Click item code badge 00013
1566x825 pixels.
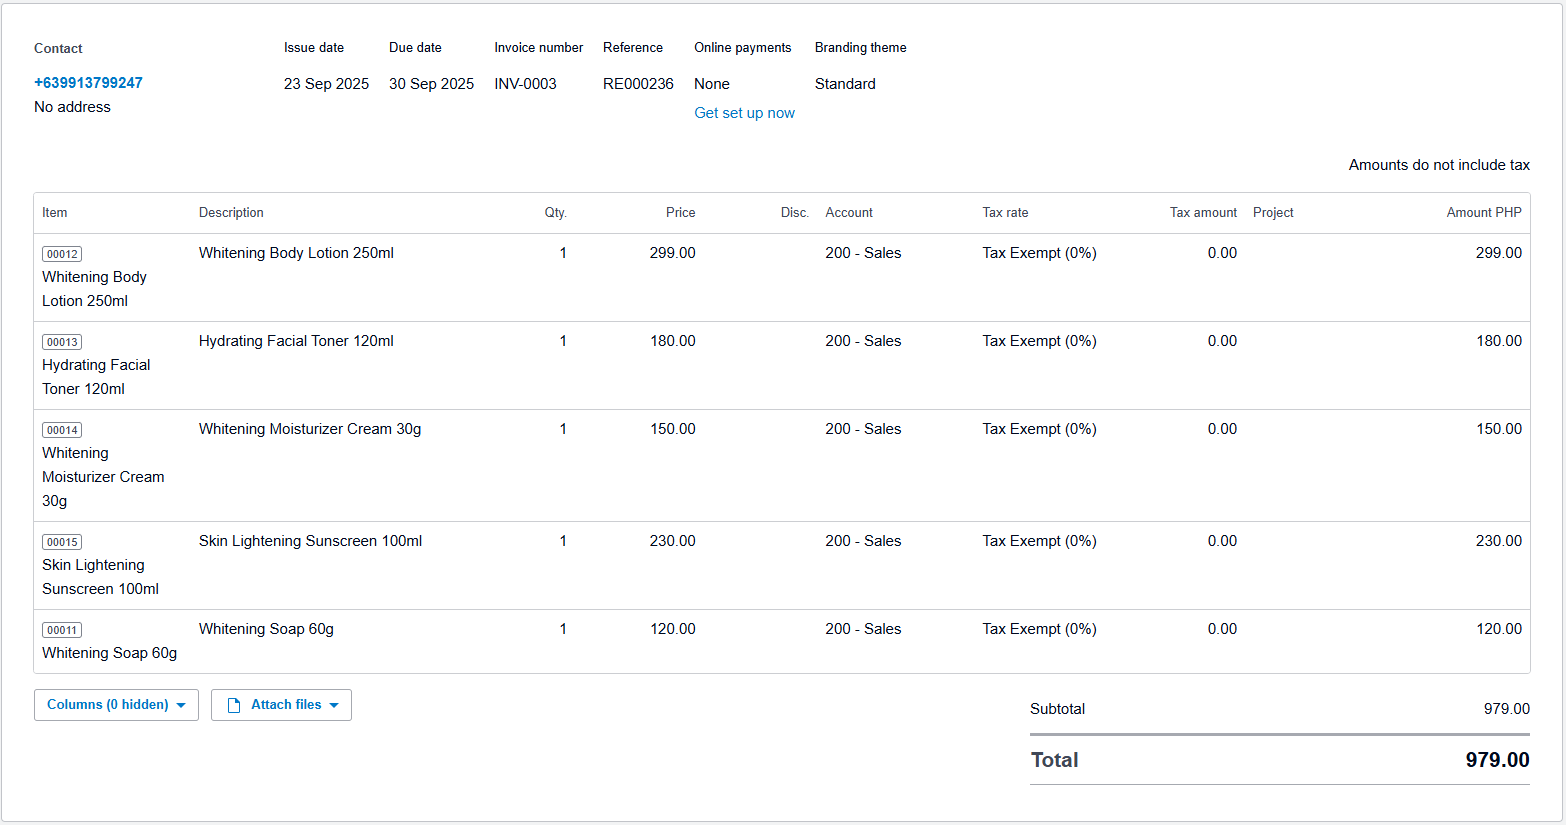[x=62, y=342]
